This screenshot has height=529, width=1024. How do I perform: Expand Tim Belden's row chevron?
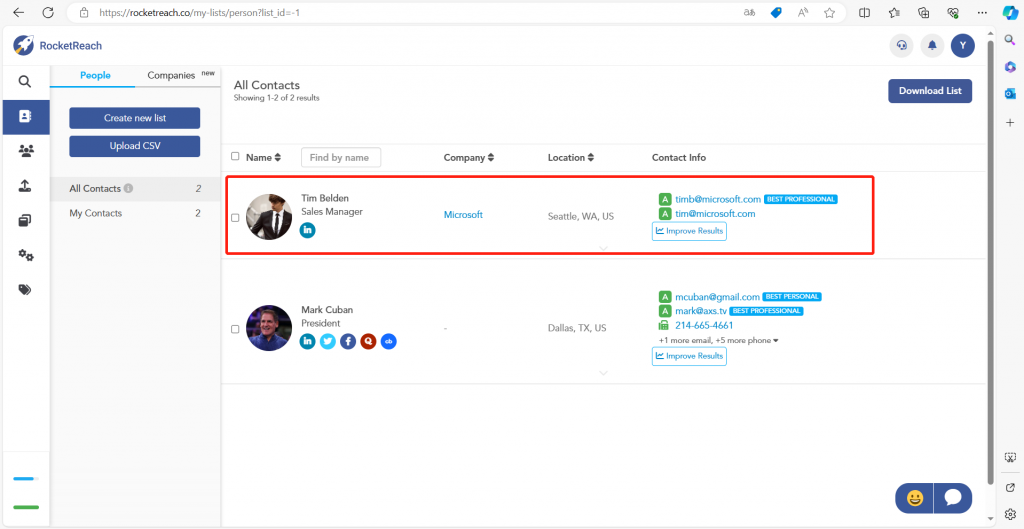603,248
